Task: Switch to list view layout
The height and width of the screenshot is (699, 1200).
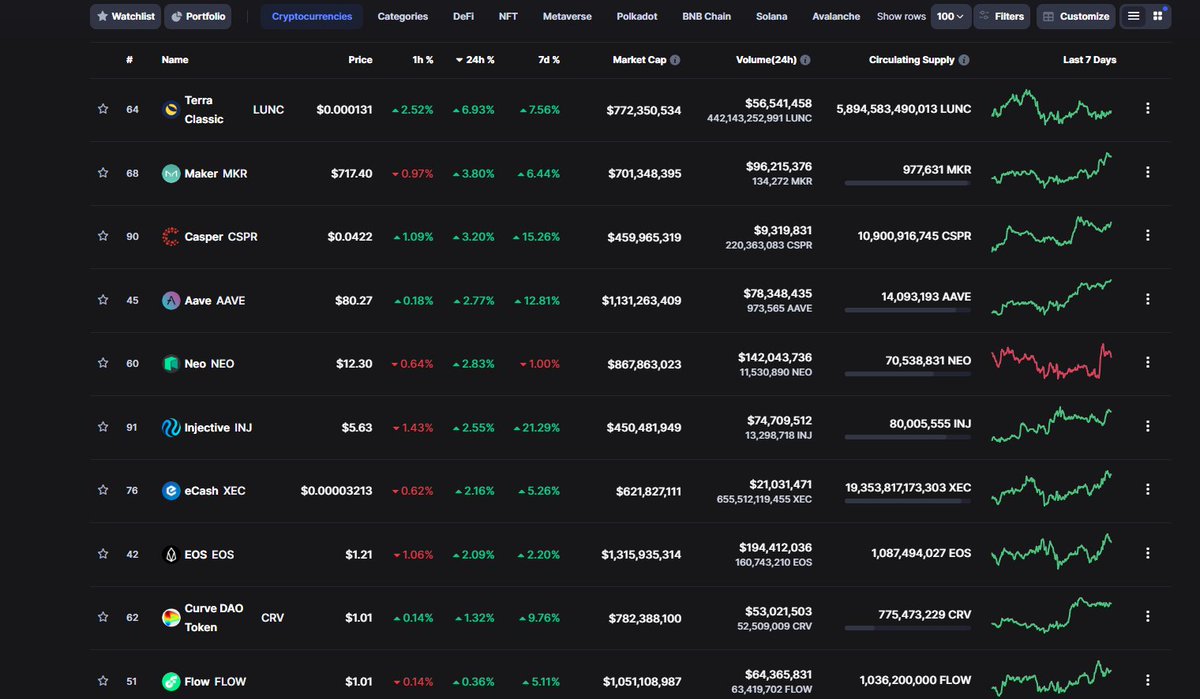Action: pyautogui.click(x=1134, y=16)
